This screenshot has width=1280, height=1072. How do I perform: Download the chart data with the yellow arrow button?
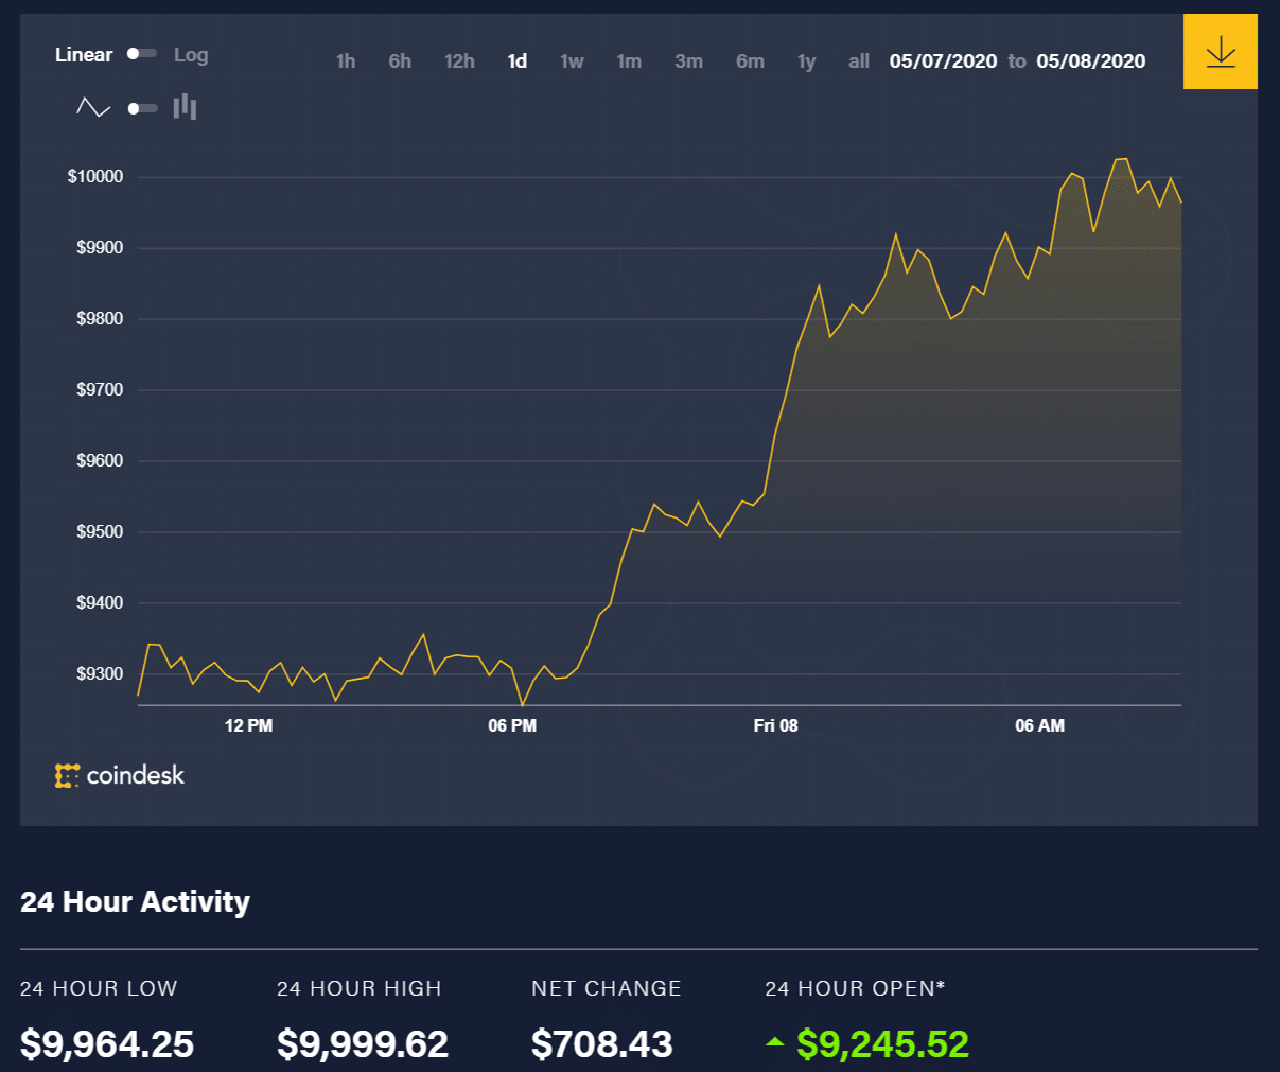tap(1220, 51)
